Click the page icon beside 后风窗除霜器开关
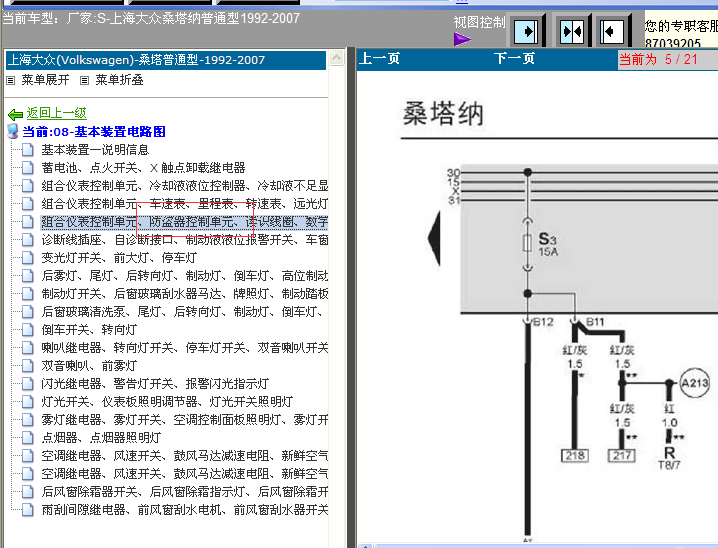The width and height of the screenshot is (718, 548). click(28, 492)
